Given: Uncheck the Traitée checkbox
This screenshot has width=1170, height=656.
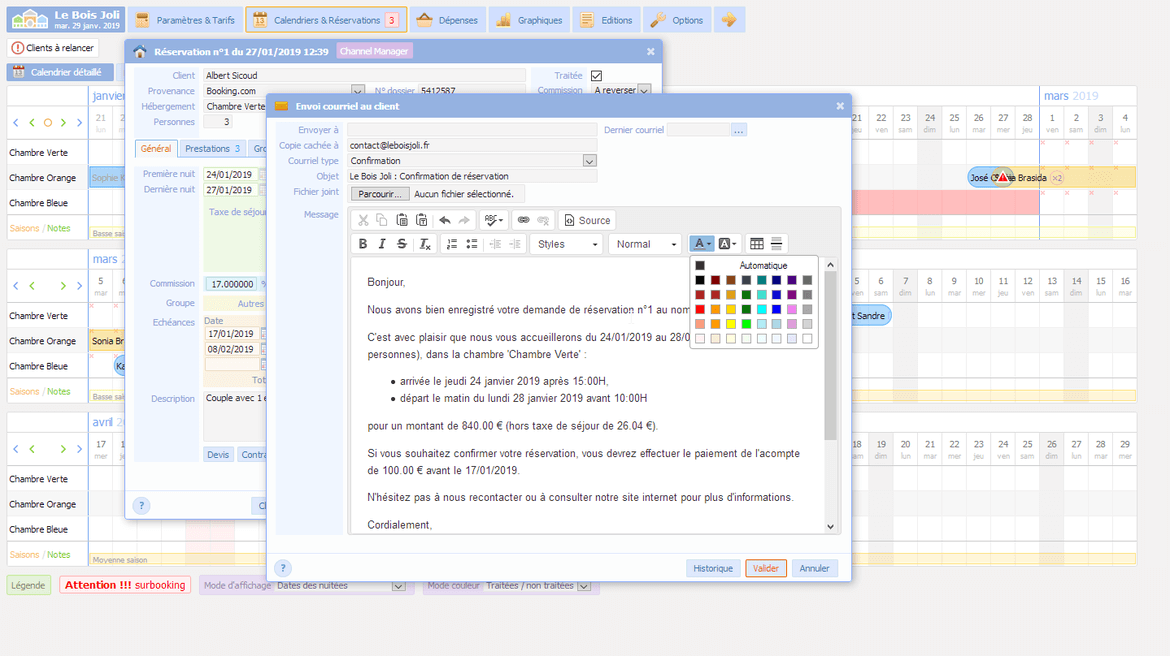Looking at the screenshot, I should [x=597, y=75].
